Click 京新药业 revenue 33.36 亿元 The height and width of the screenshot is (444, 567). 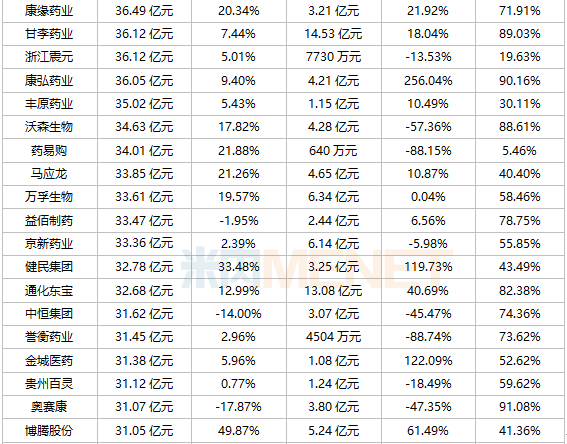click(x=144, y=243)
